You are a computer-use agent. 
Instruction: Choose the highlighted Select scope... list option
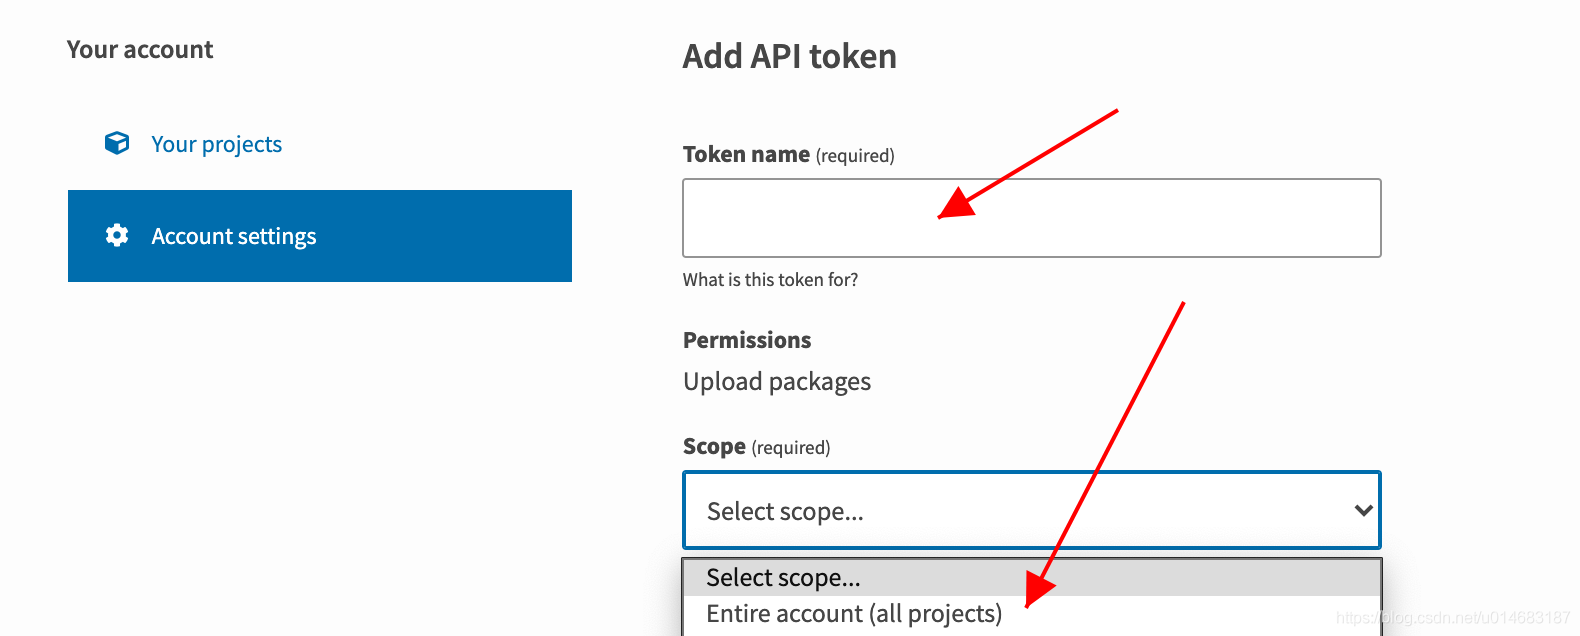click(783, 578)
